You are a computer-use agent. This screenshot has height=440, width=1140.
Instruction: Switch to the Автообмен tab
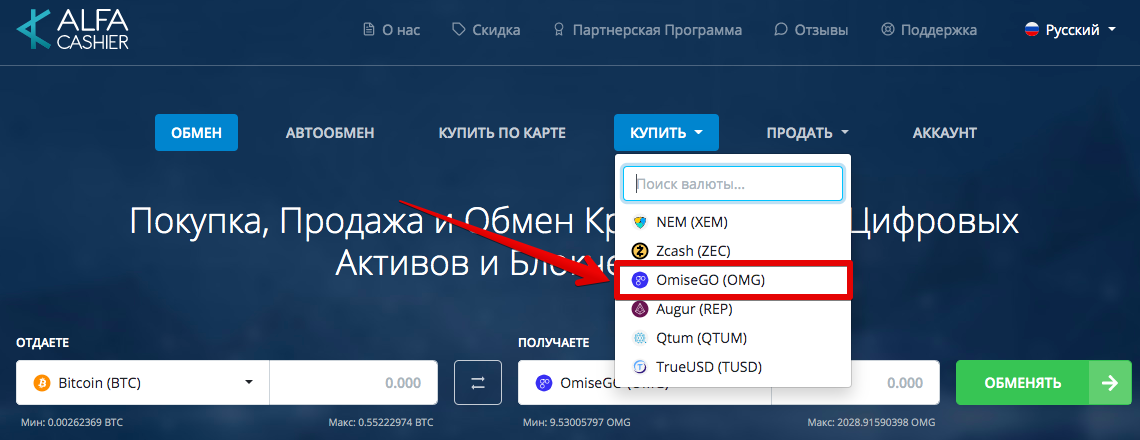(x=330, y=132)
